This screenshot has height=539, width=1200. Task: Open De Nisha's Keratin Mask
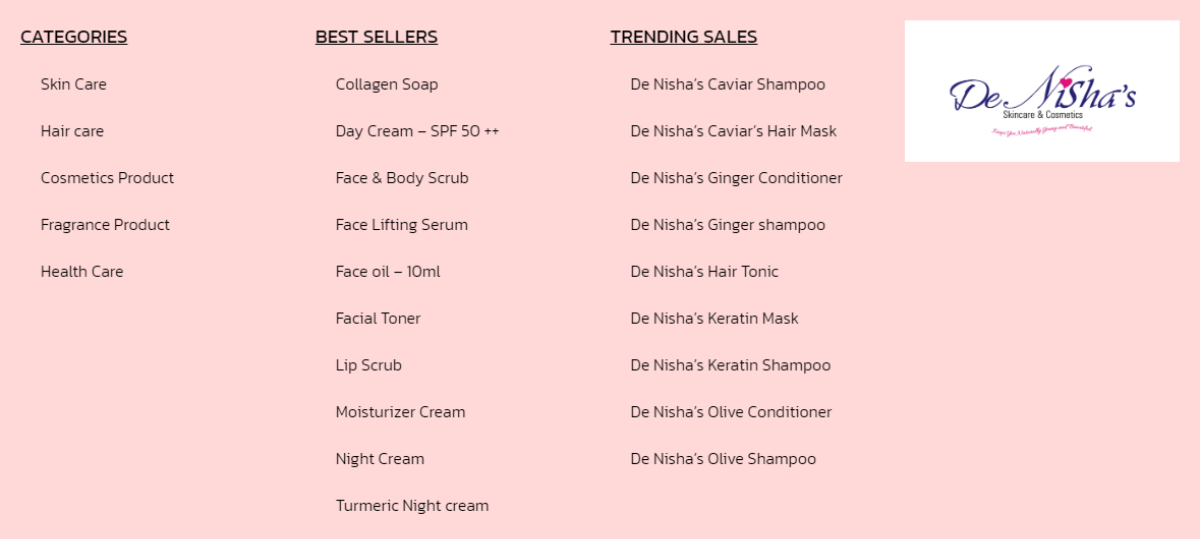pos(714,319)
